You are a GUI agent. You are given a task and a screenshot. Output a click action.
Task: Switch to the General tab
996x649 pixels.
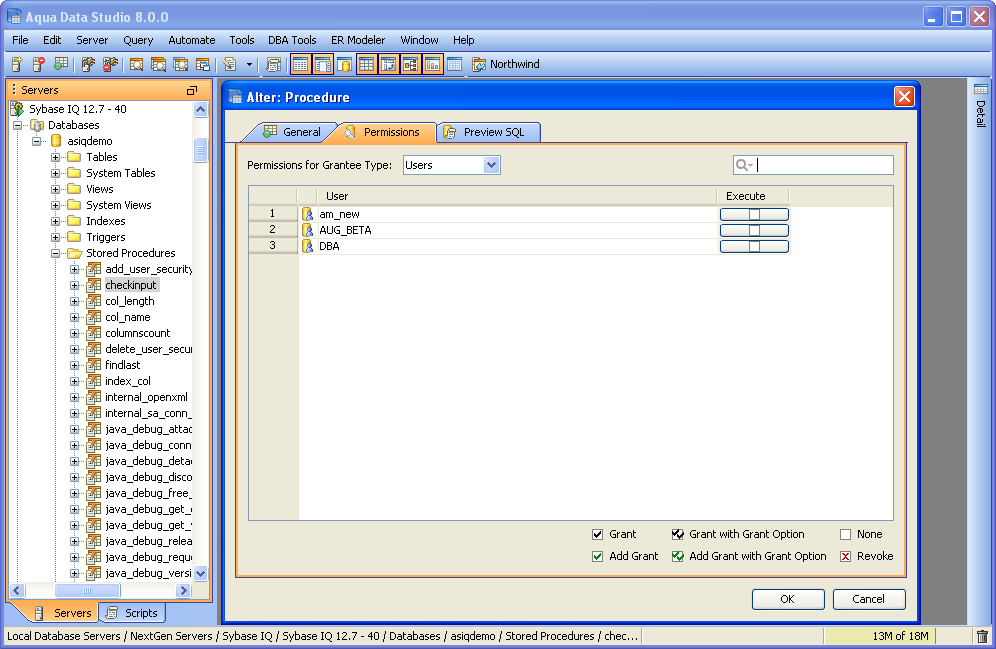point(292,132)
